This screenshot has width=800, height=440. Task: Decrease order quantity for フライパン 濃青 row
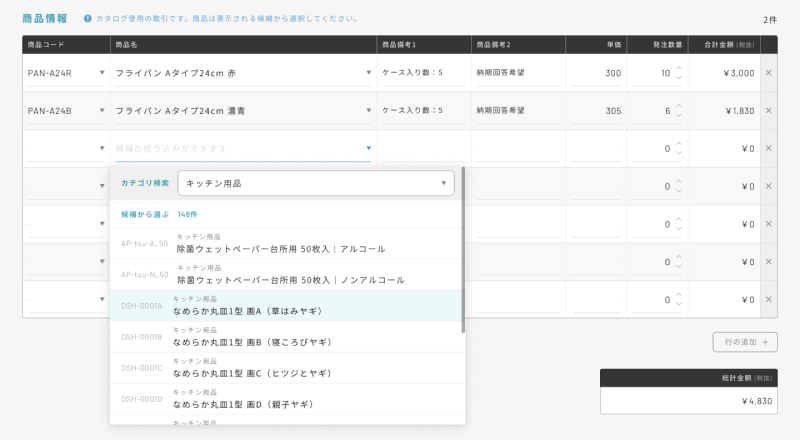pyautogui.click(x=679, y=116)
